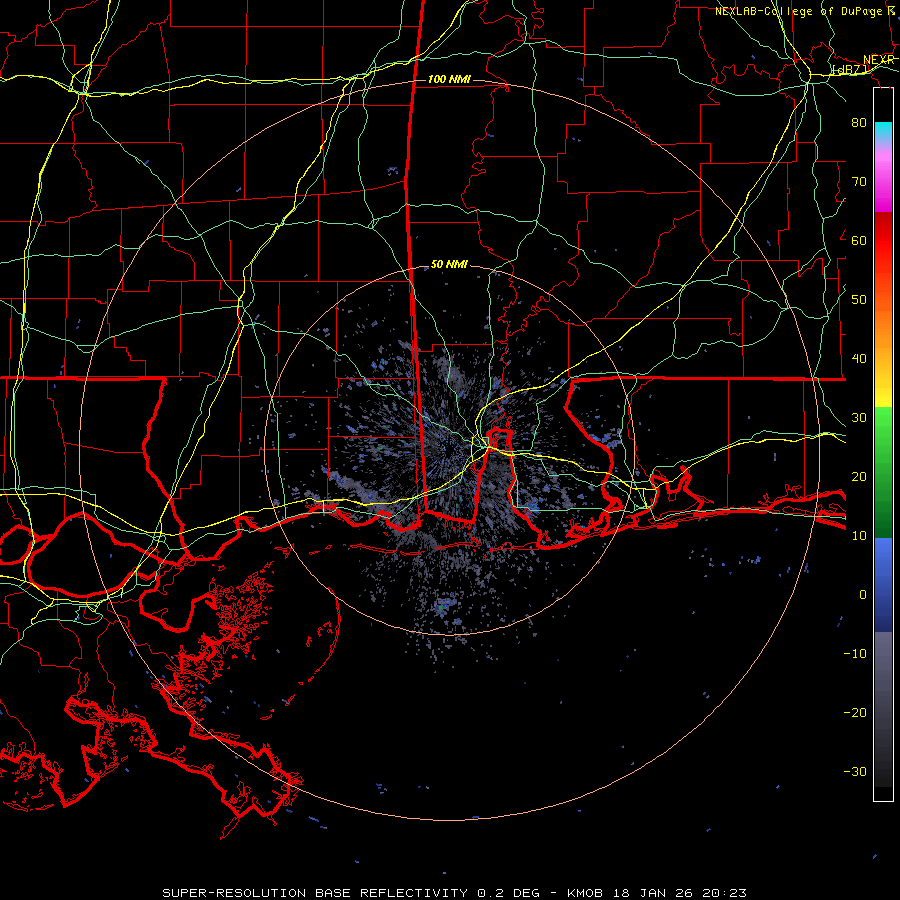Click the 50 value on the reflectivity scale

pos(859,300)
